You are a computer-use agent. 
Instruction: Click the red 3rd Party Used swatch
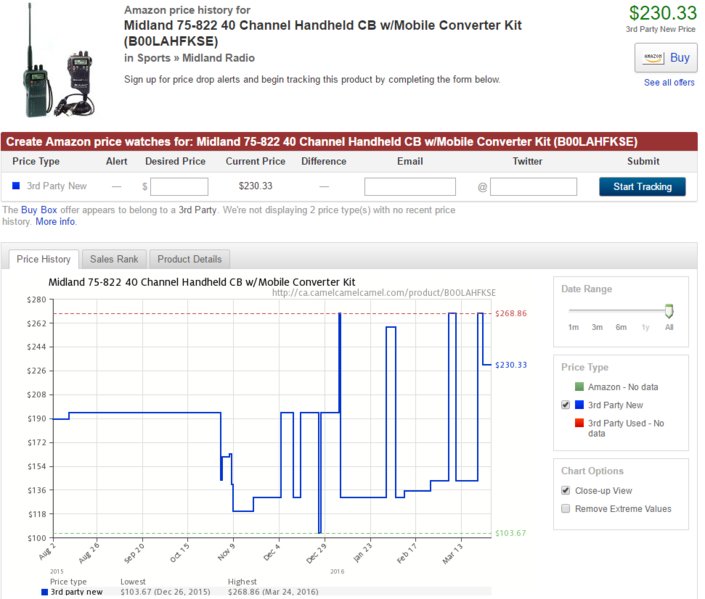click(x=580, y=423)
